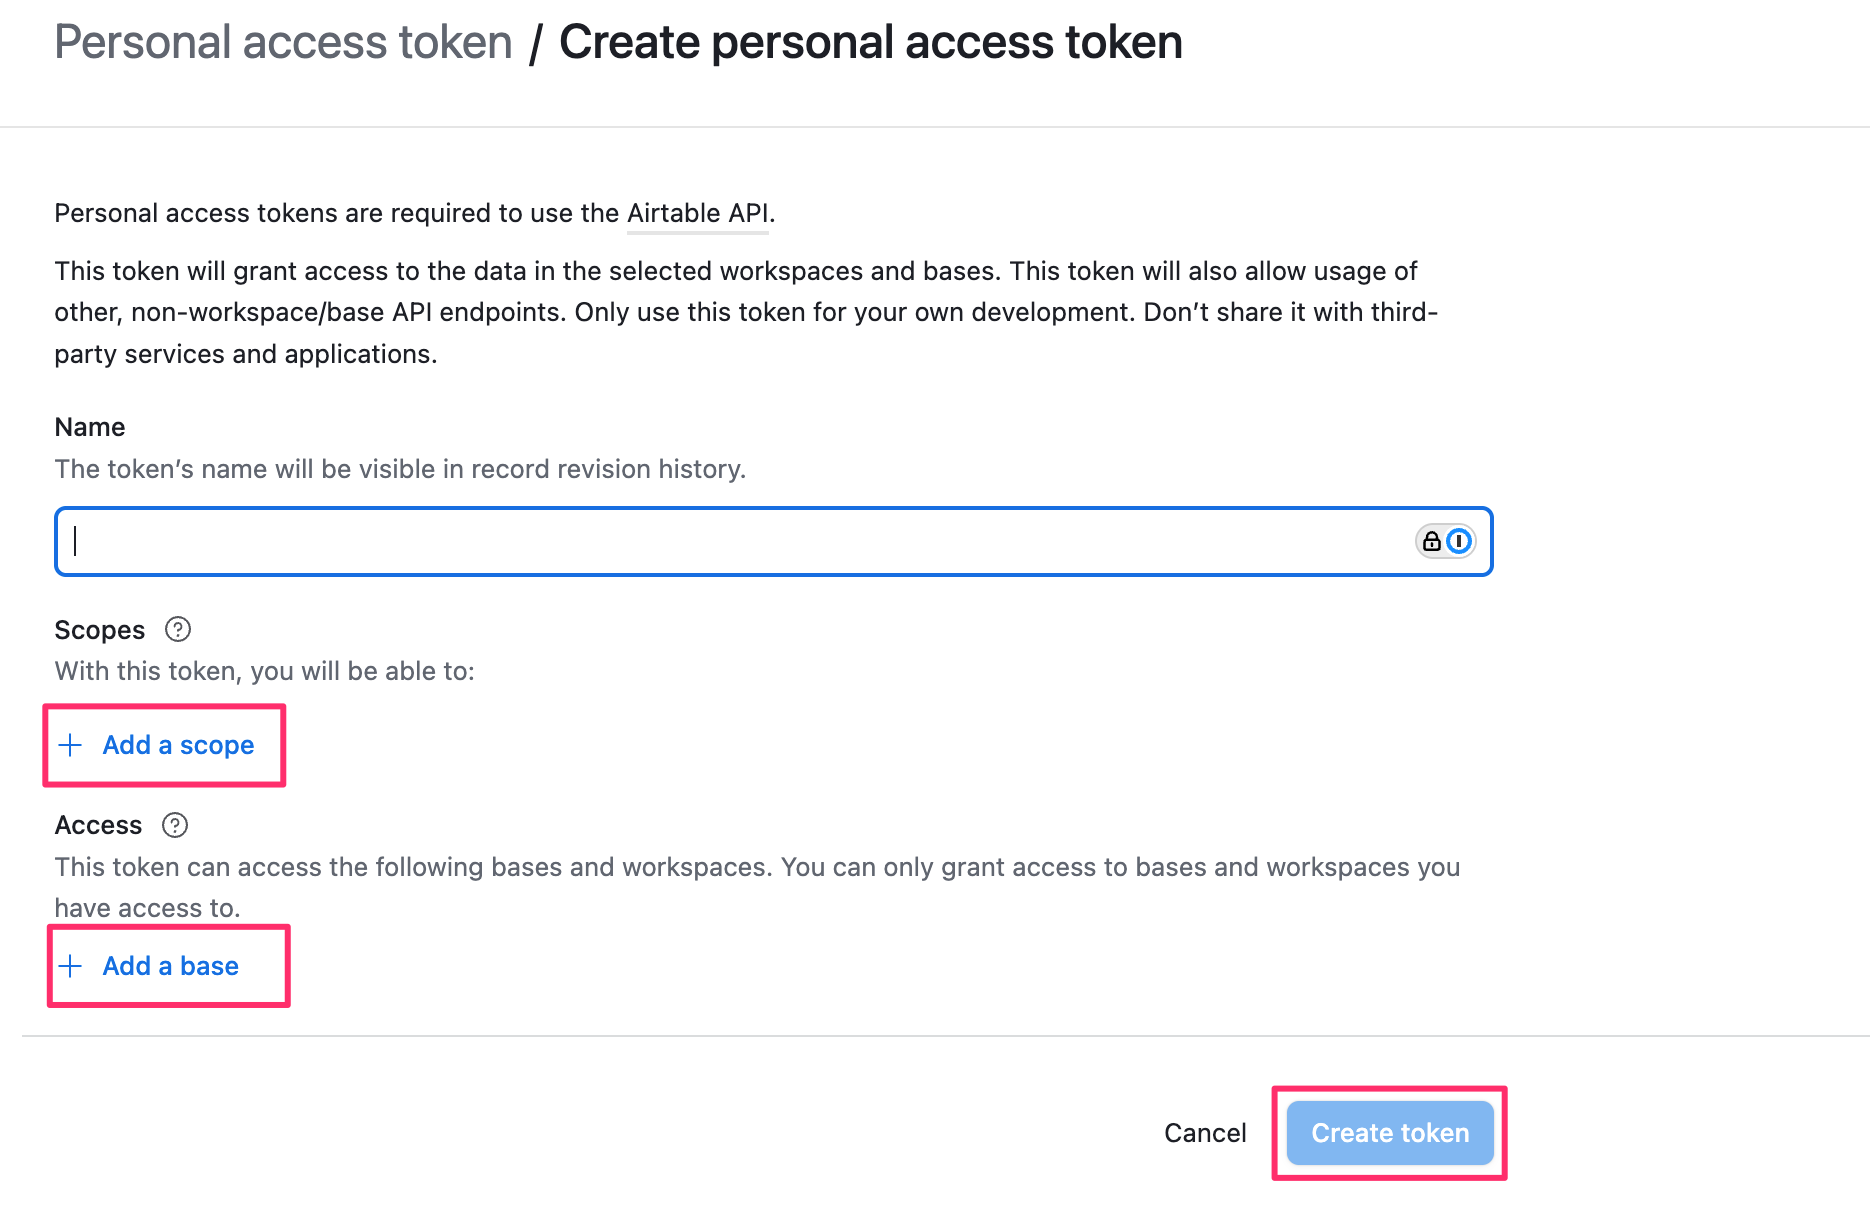Screen dimensions: 1870x1230
Task: Open the Scopes help question mark icon
Action: pos(178,629)
